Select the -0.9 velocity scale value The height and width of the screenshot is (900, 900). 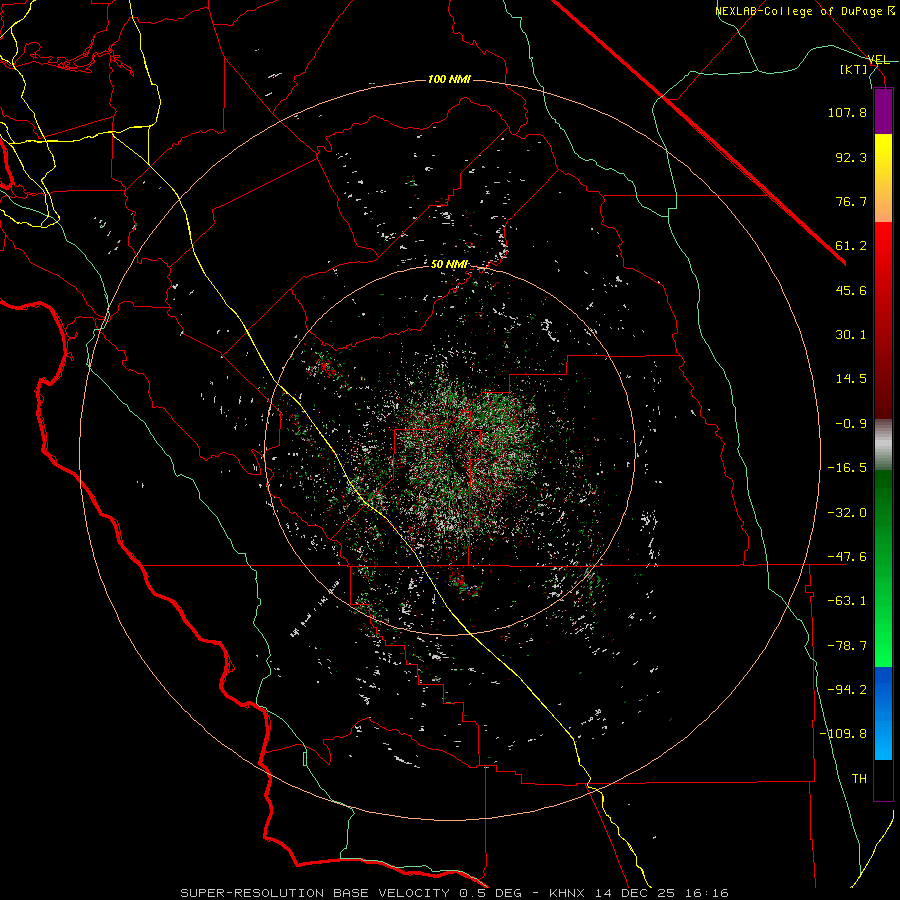851,424
